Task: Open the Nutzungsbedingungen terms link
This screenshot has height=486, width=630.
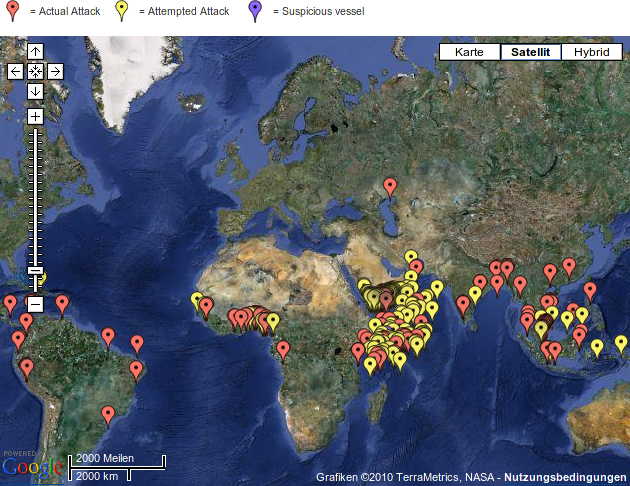Action: (565, 477)
